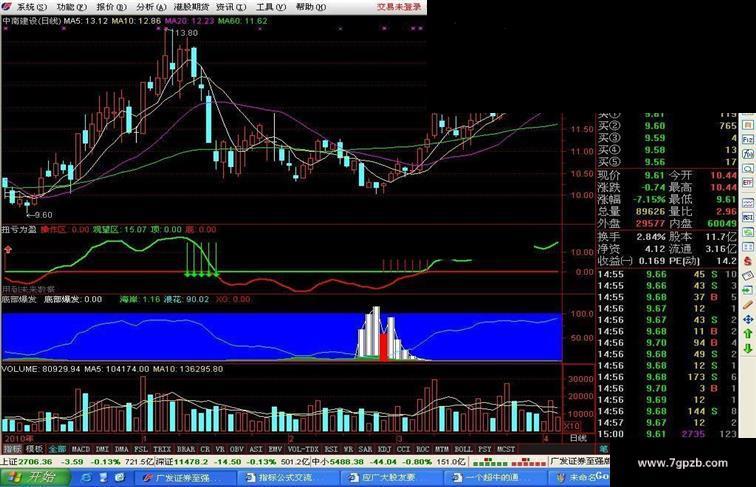Click the 日线 daily period label
This screenshot has width=756, height=487.
[x=578, y=438]
